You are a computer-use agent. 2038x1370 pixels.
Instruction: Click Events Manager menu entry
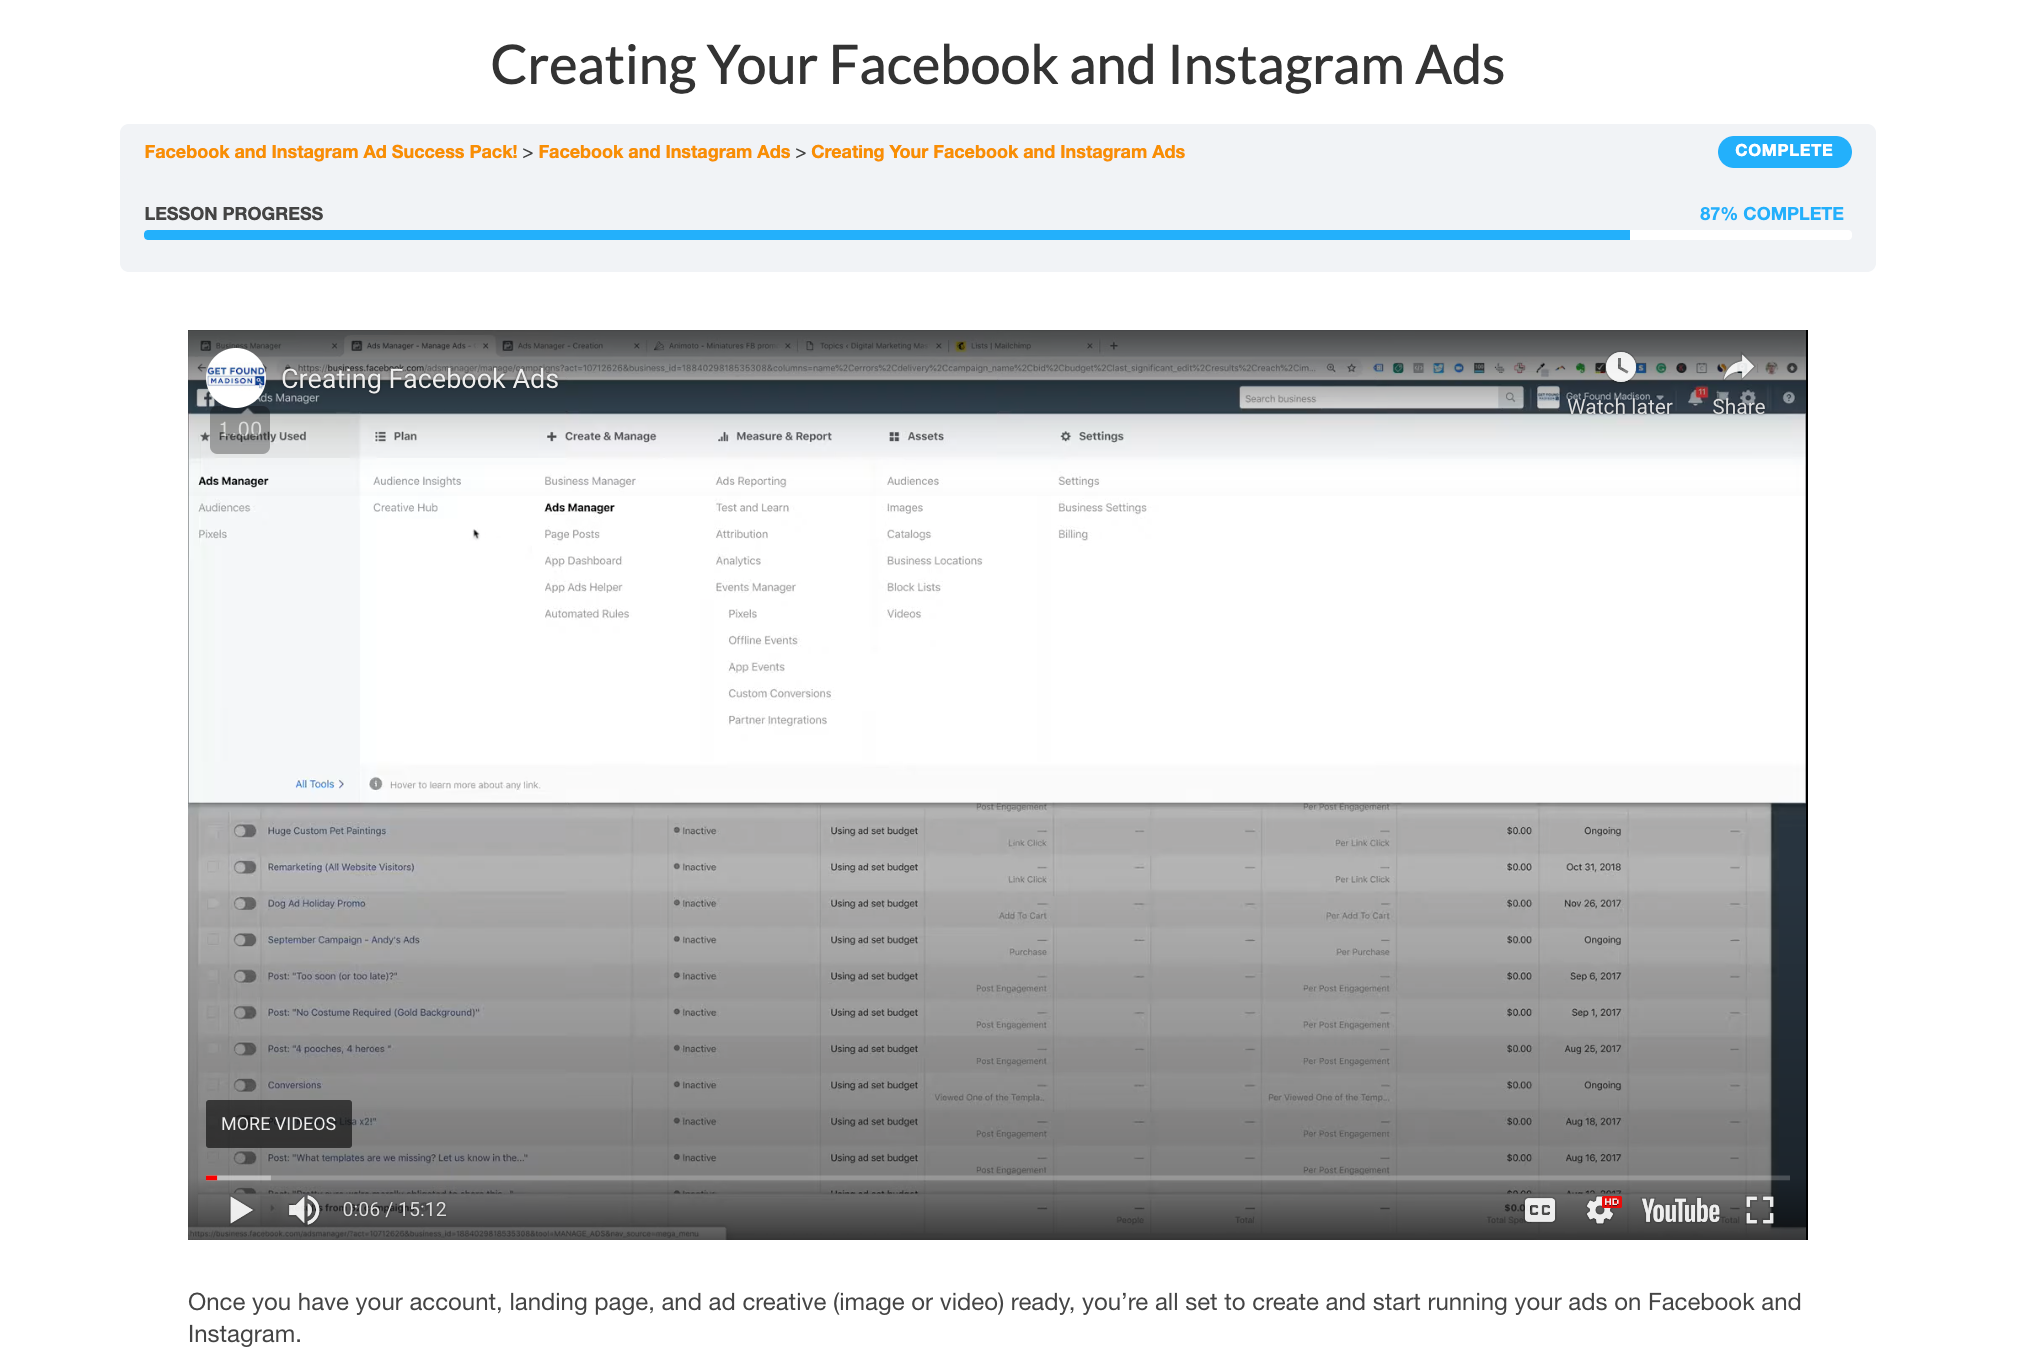pos(755,587)
